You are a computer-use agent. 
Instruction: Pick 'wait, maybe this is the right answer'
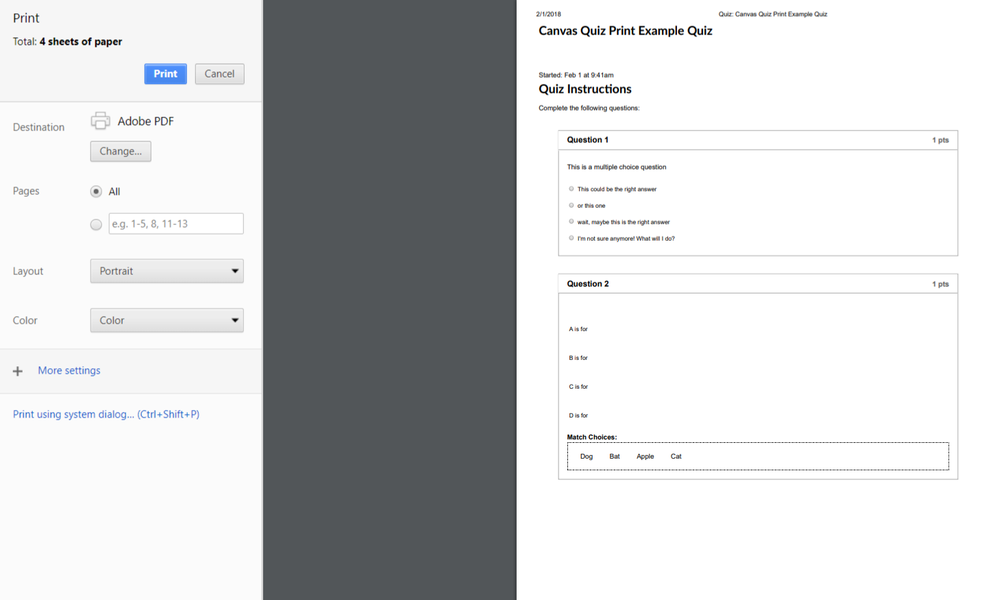coord(572,222)
